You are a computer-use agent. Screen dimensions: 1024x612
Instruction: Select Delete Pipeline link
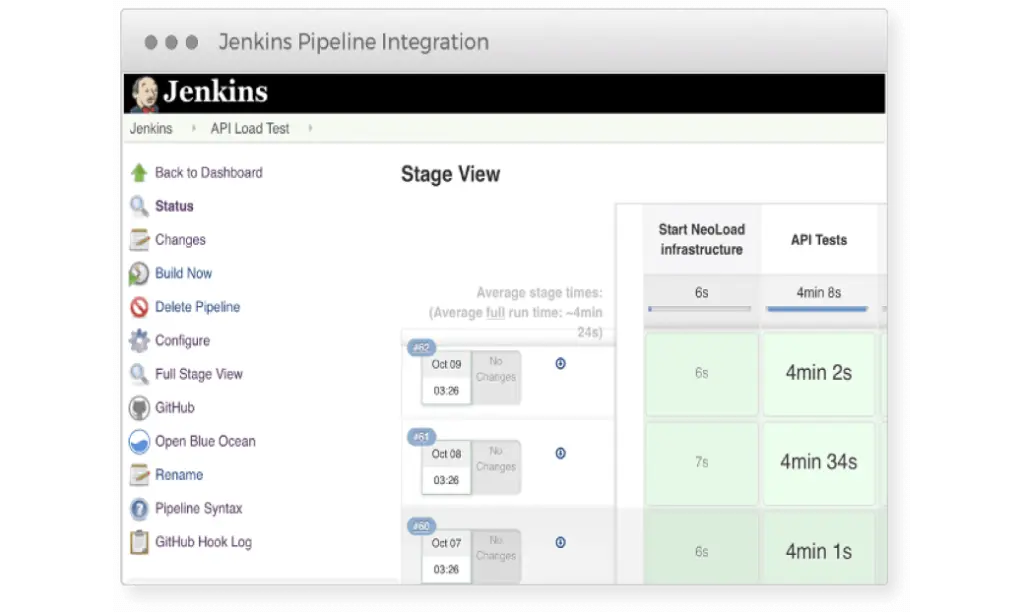point(197,306)
